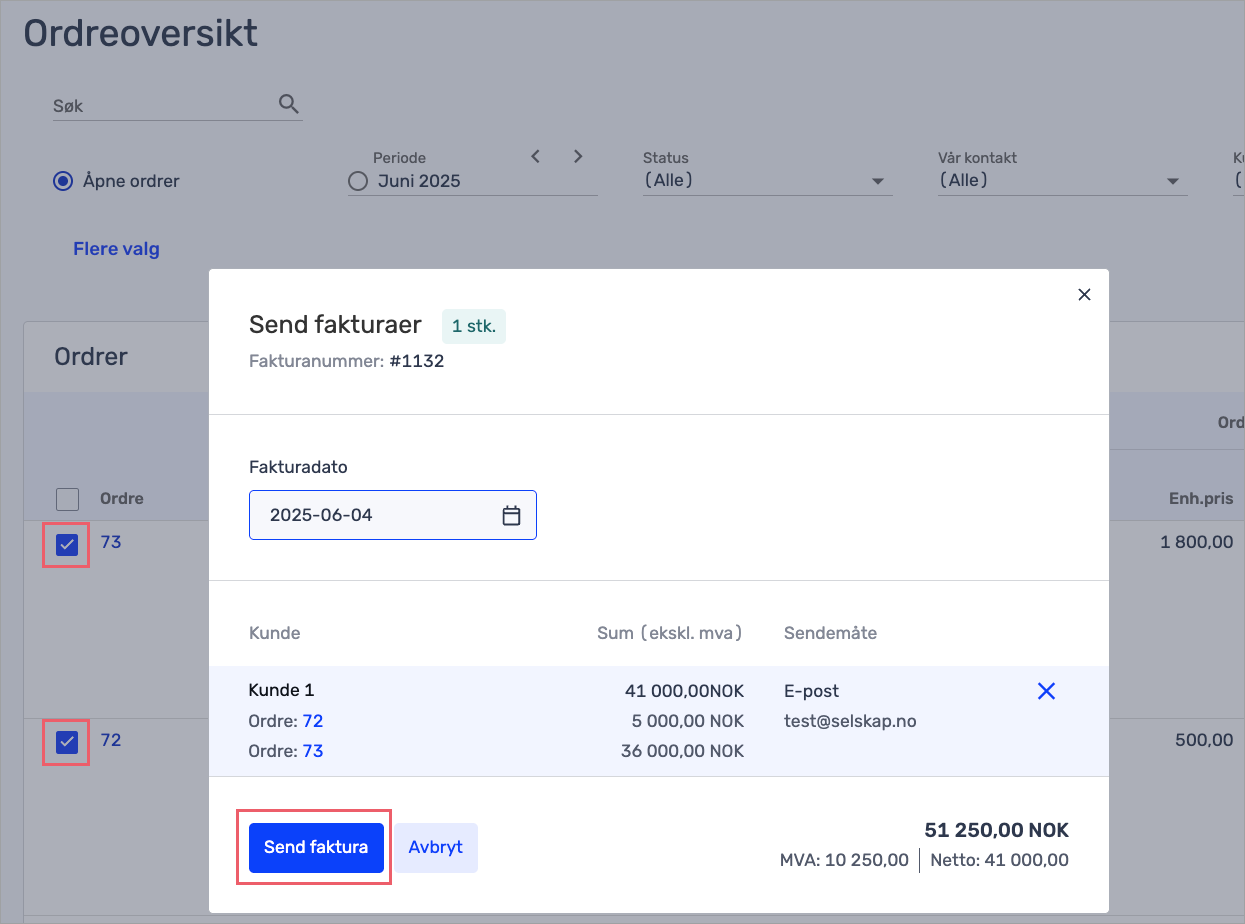The height and width of the screenshot is (924, 1245).
Task: Remove Kunde 1 from the invoice list
Action: pos(1046,691)
